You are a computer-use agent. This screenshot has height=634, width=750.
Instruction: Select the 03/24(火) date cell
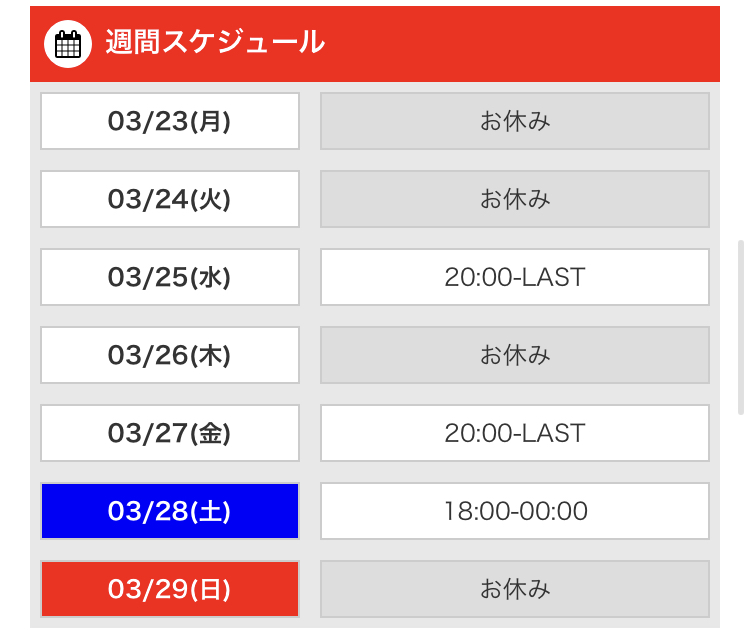coord(170,199)
